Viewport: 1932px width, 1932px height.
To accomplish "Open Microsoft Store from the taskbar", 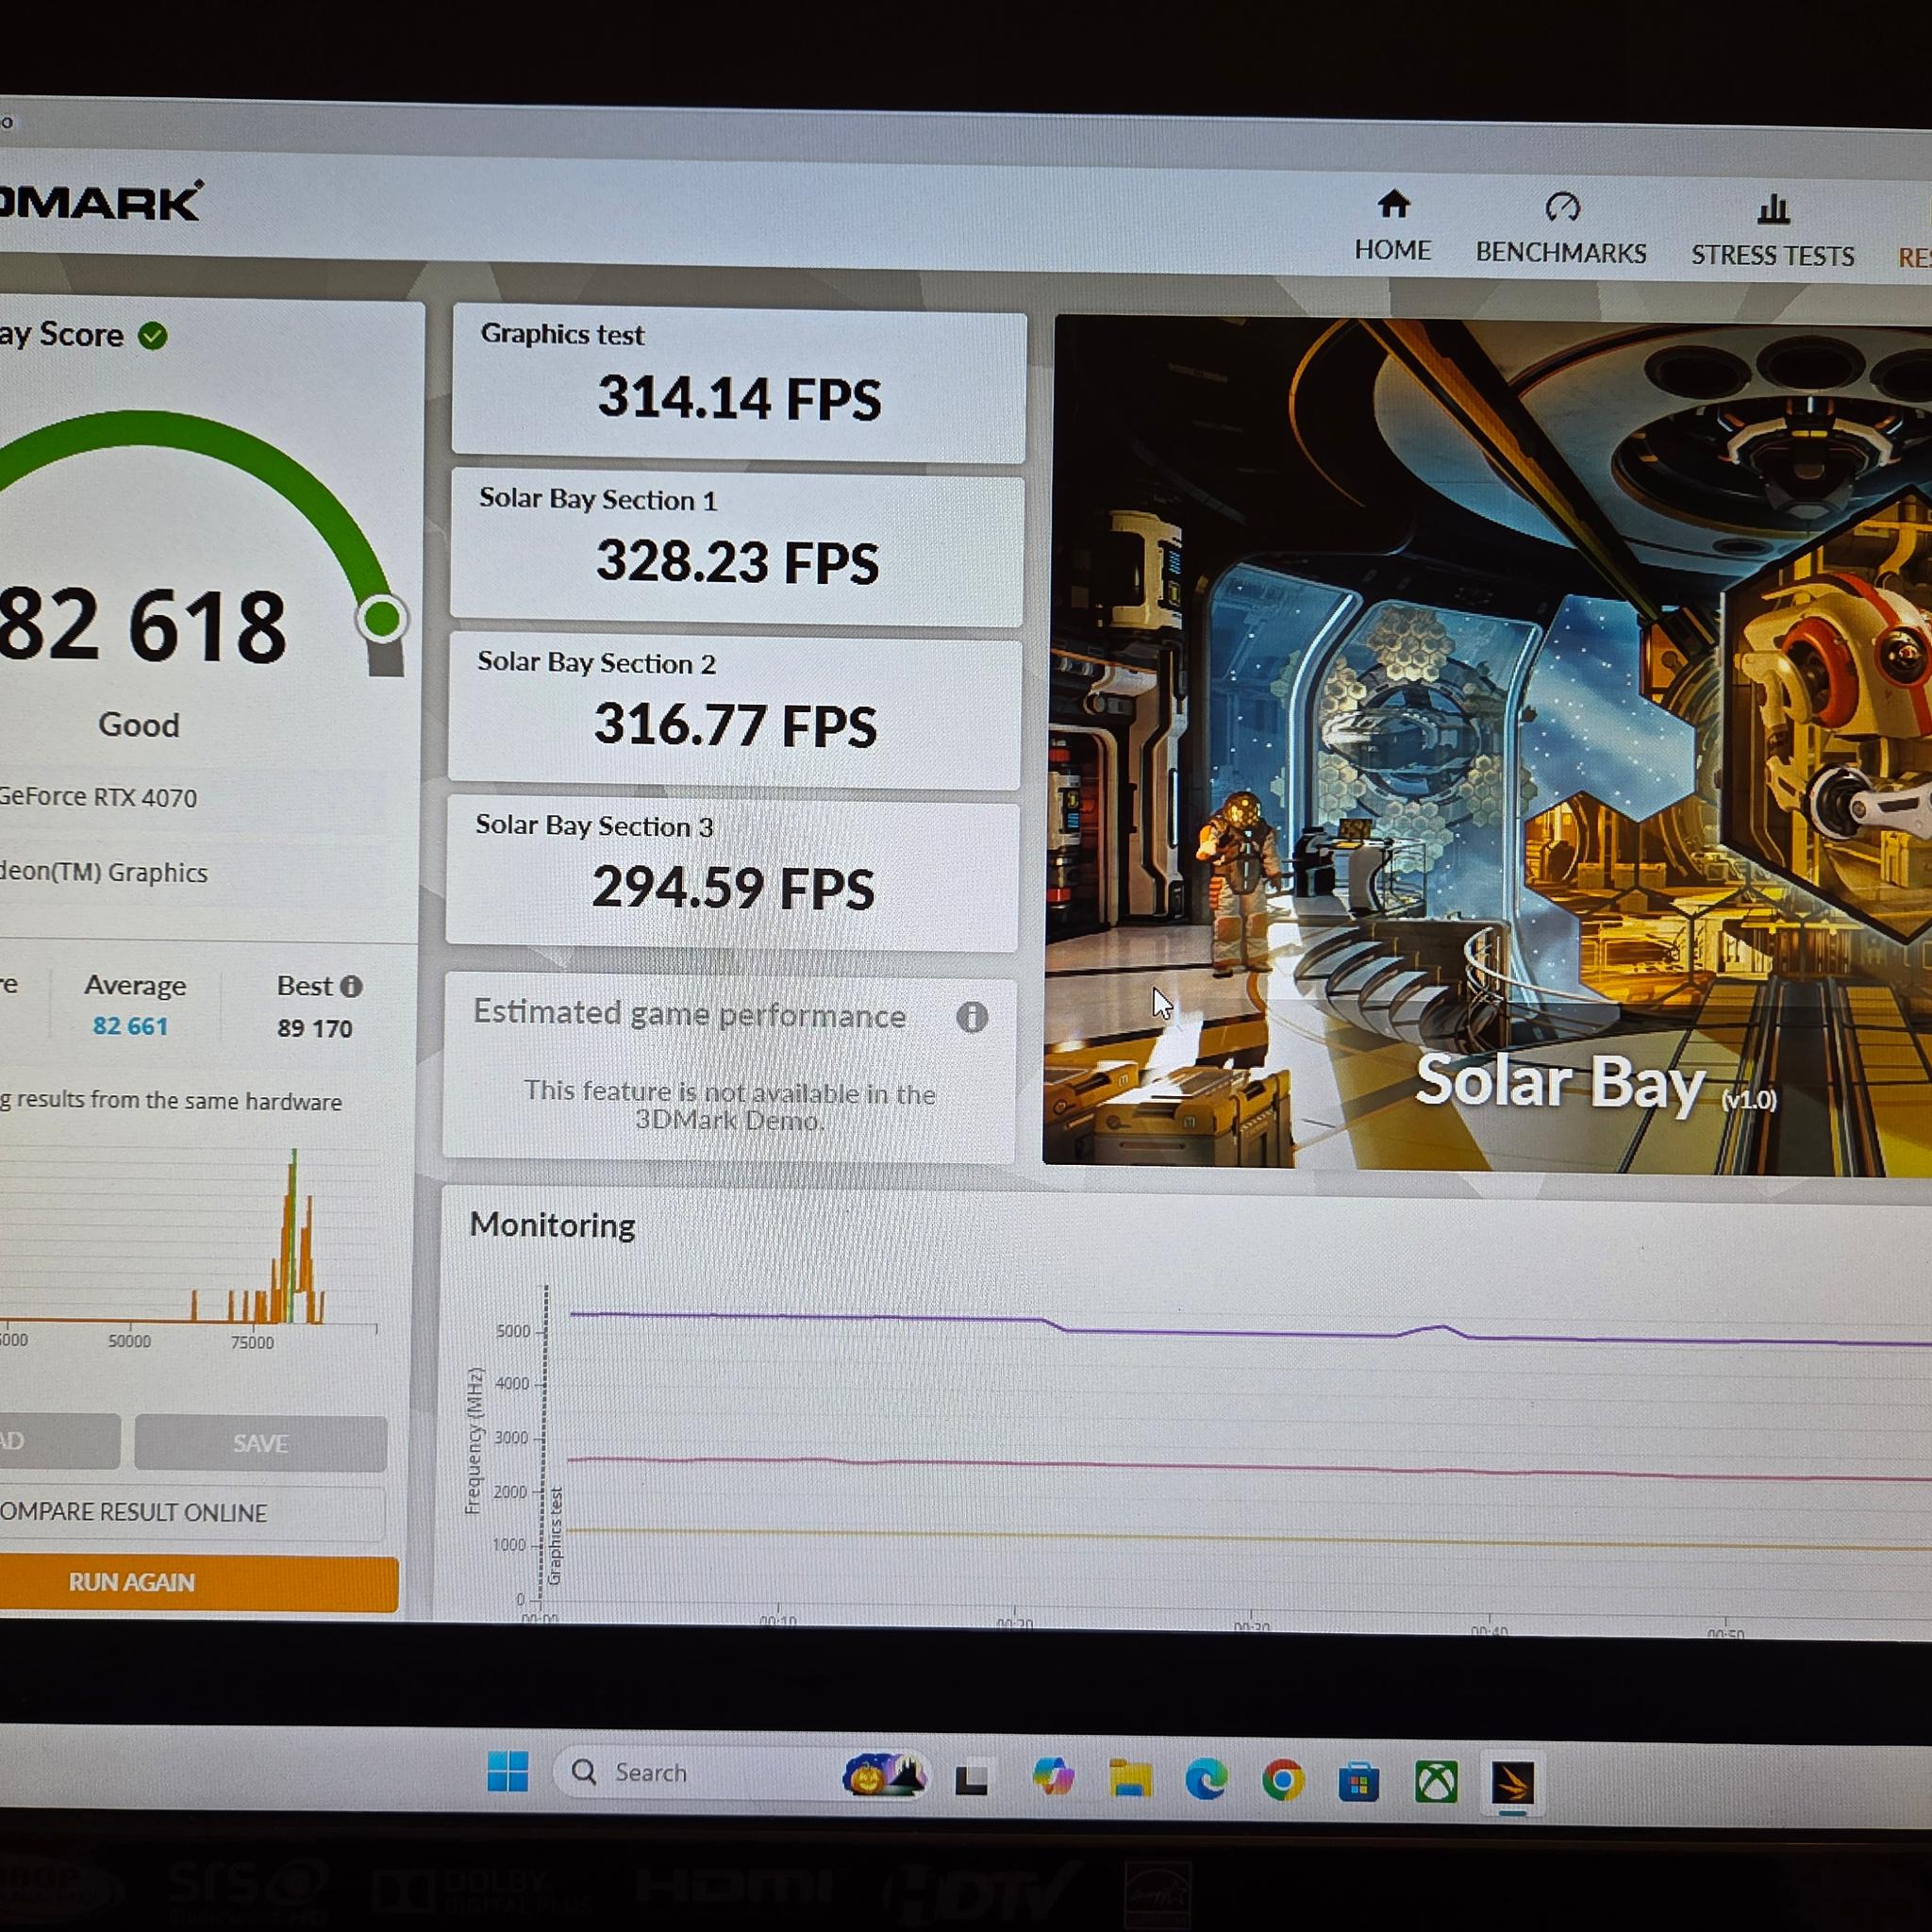I will pos(1359,1782).
